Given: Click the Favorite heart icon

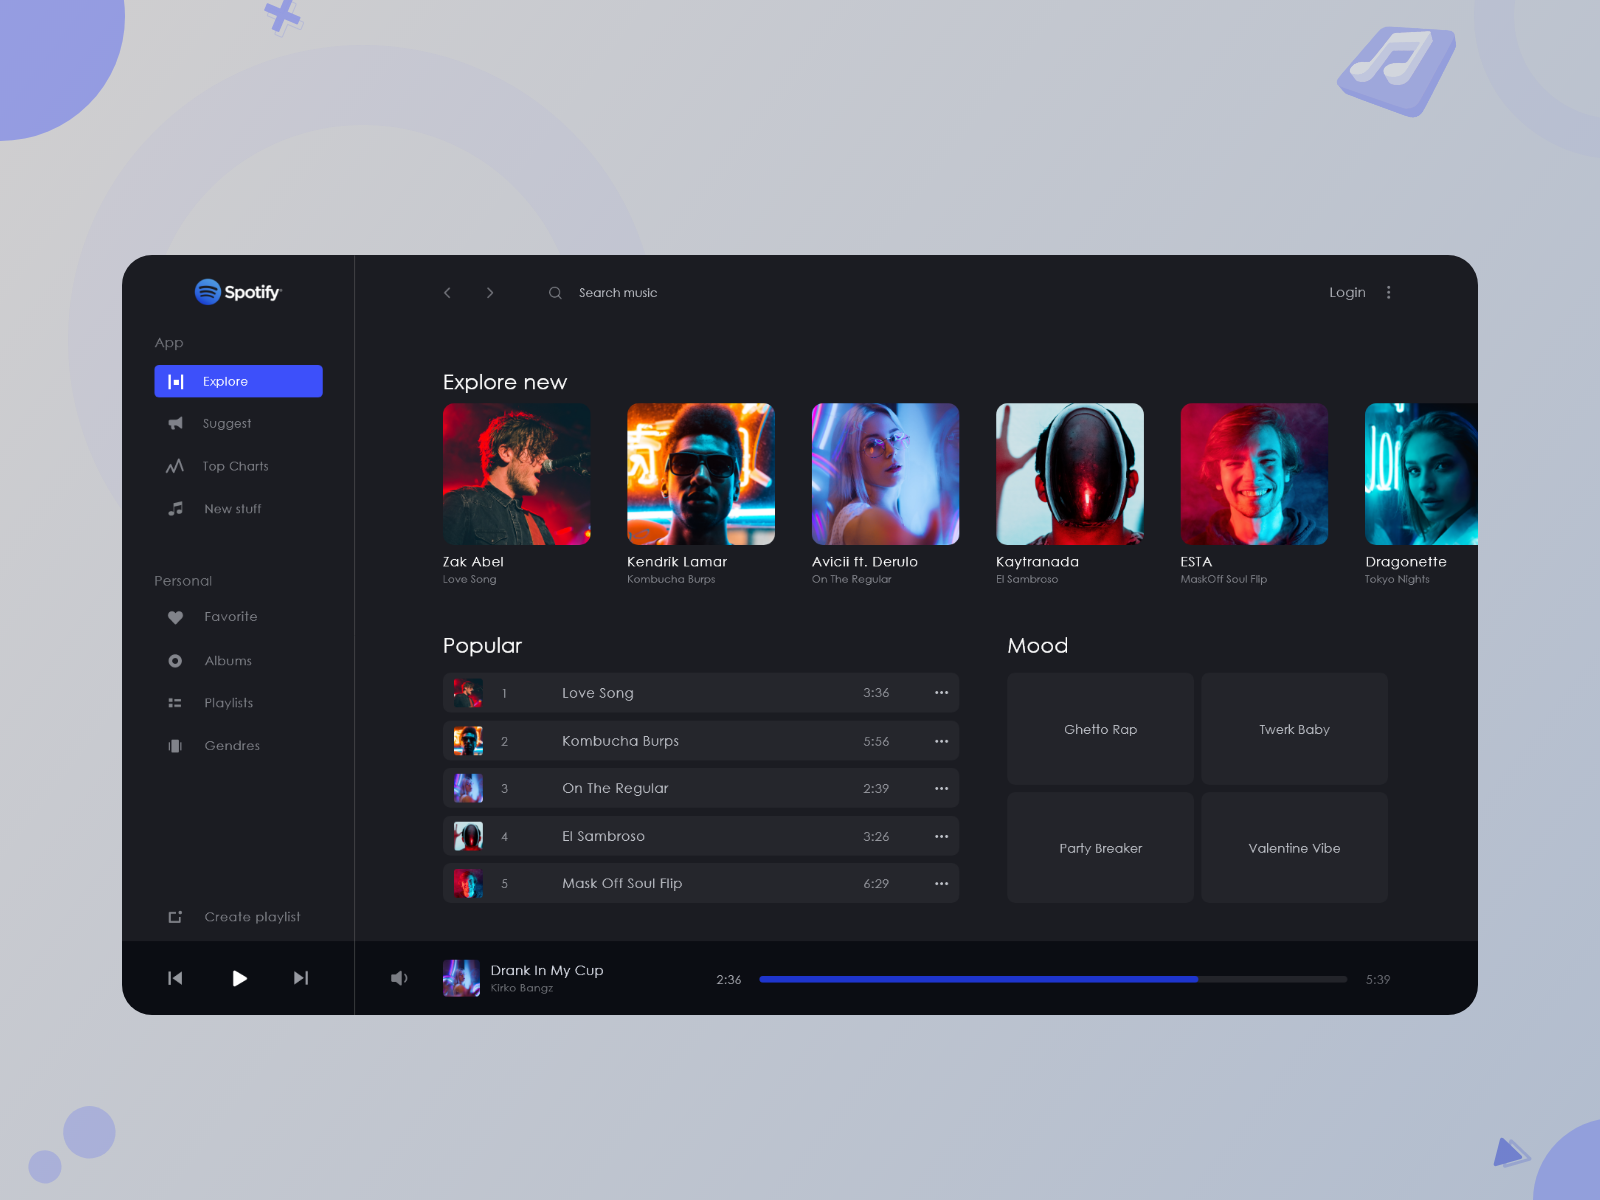Looking at the screenshot, I should [175, 617].
